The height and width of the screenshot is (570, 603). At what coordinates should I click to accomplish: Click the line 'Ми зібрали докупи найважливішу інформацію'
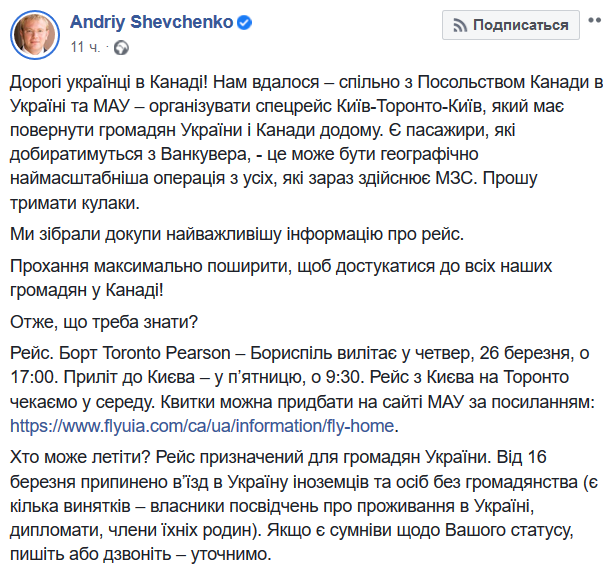237,234
